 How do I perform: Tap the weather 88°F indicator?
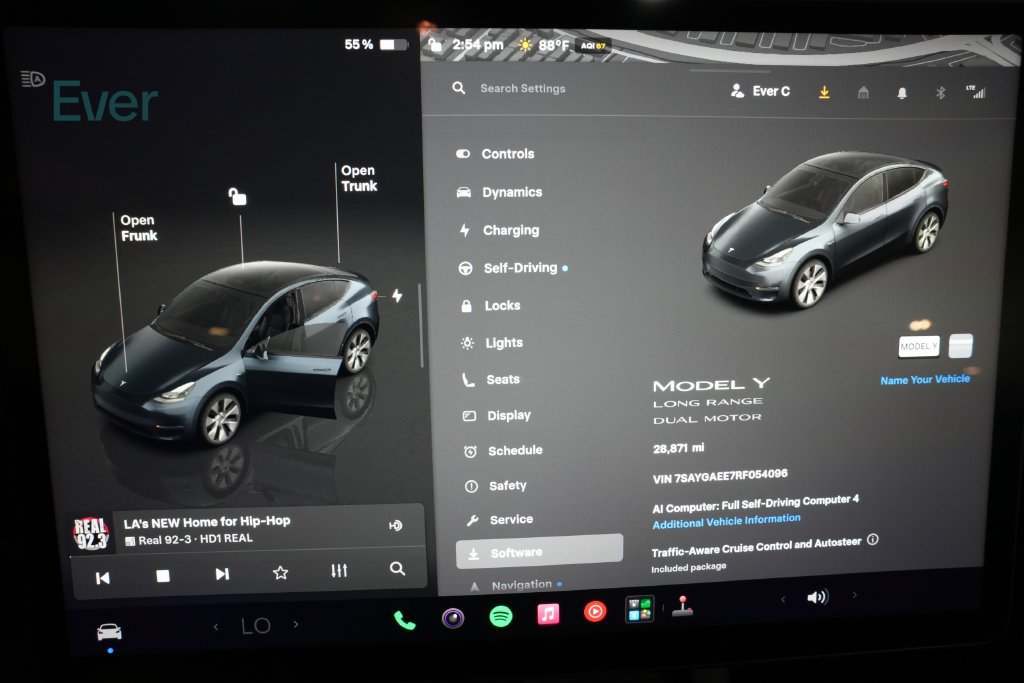point(543,45)
